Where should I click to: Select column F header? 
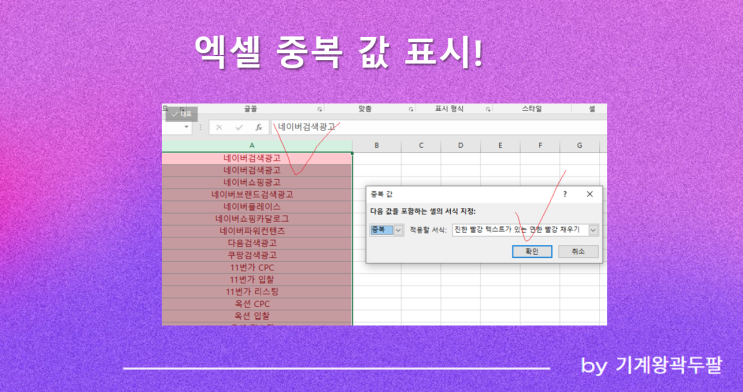pyautogui.click(x=540, y=146)
